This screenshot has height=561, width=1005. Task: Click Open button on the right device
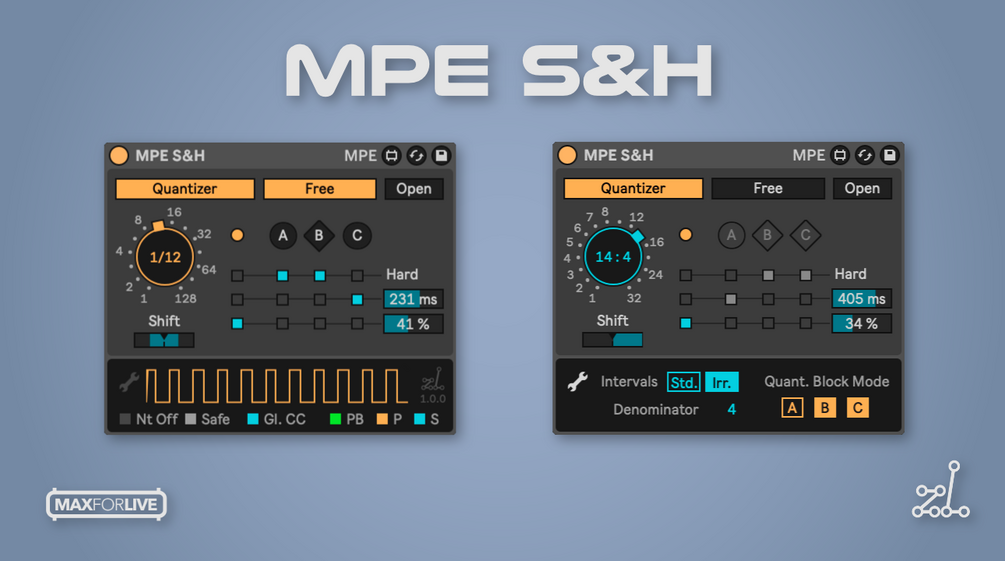(x=862, y=188)
